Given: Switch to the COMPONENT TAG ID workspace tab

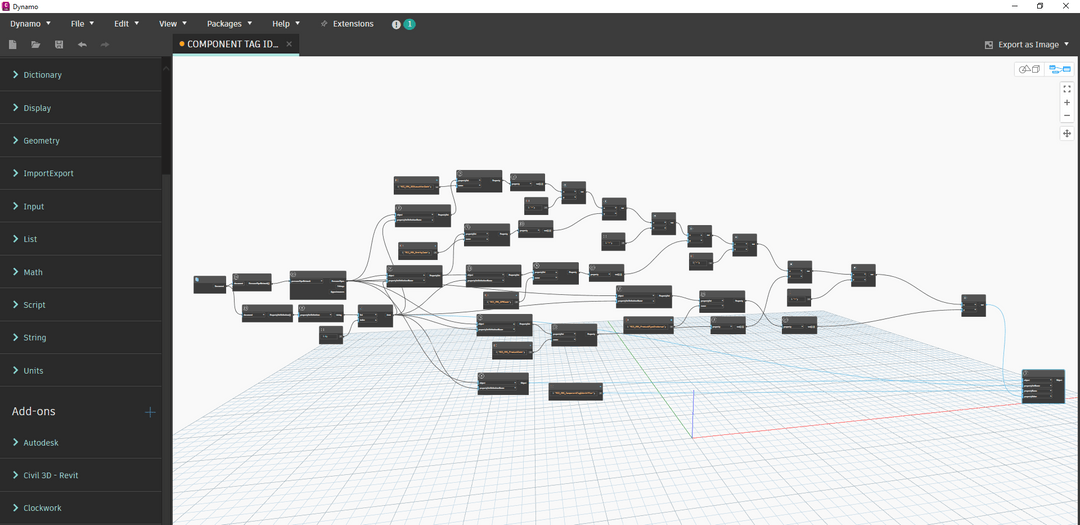Looking at the screenshot, I should click(228, 44).
